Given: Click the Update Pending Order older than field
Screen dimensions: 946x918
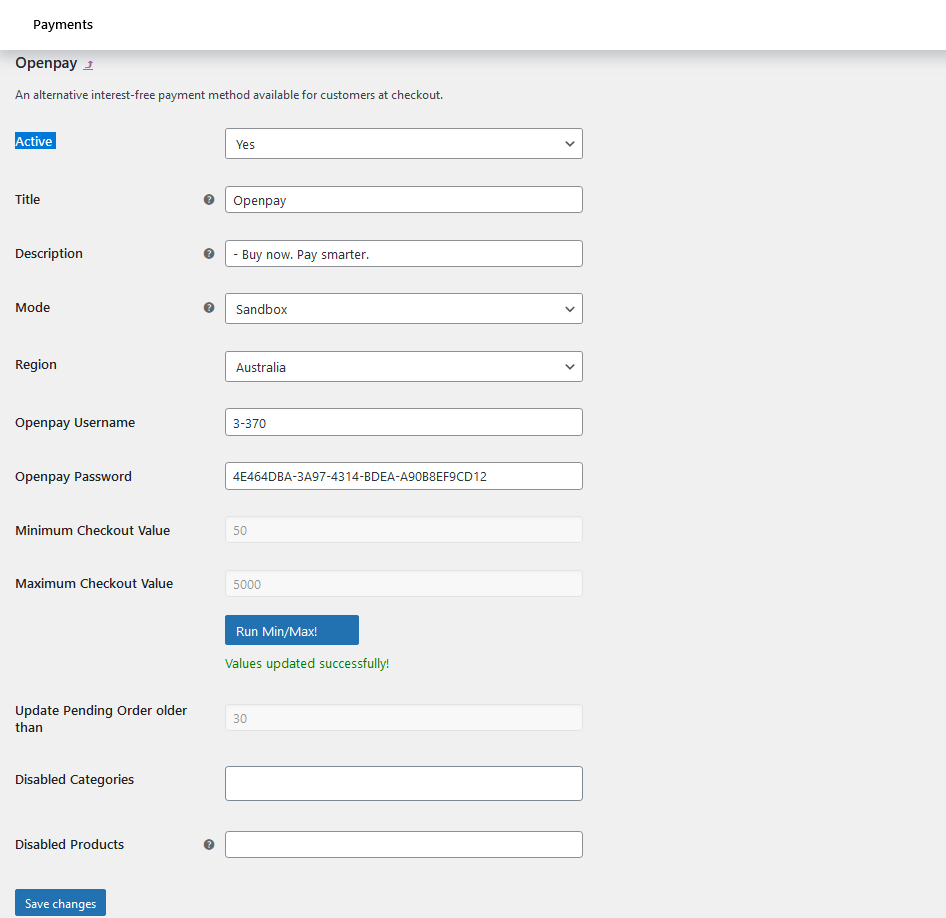Looking at the screenshot, I should 403,718.
